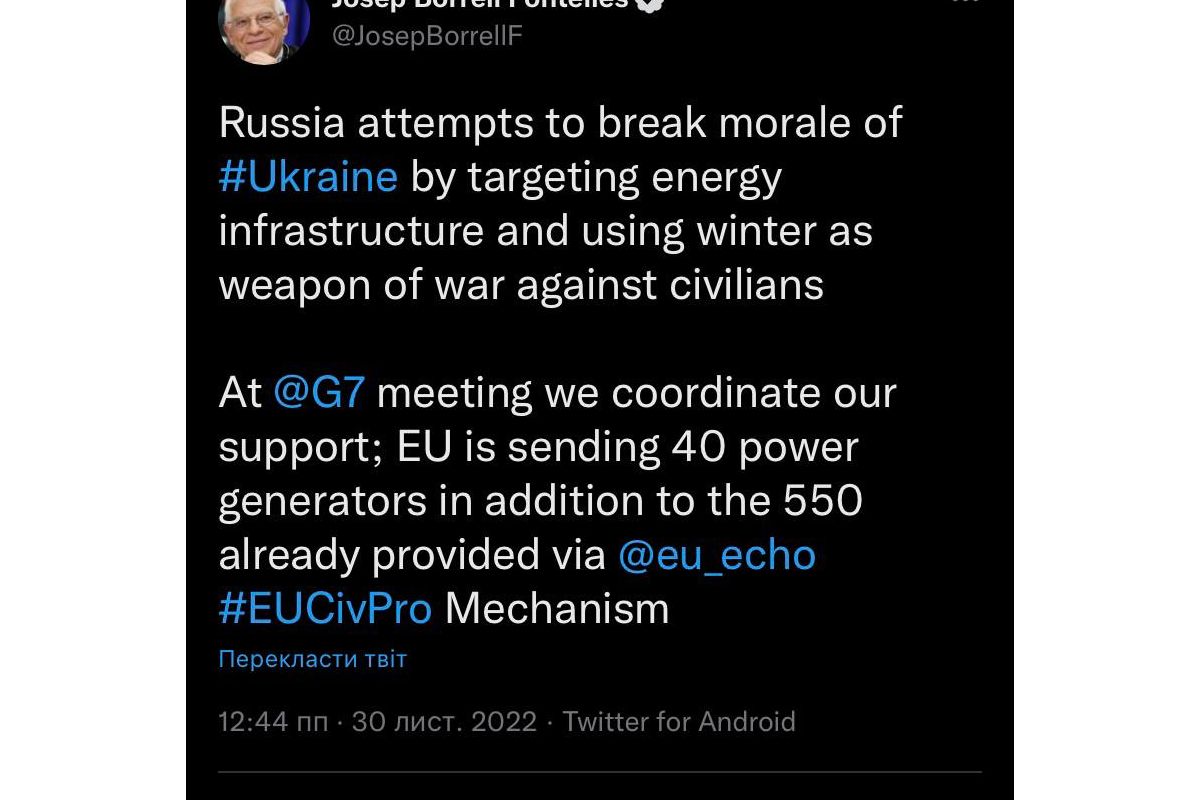Open the @JosepBorrellF handle
This screenshot has height=800, width=1200.
426,36
